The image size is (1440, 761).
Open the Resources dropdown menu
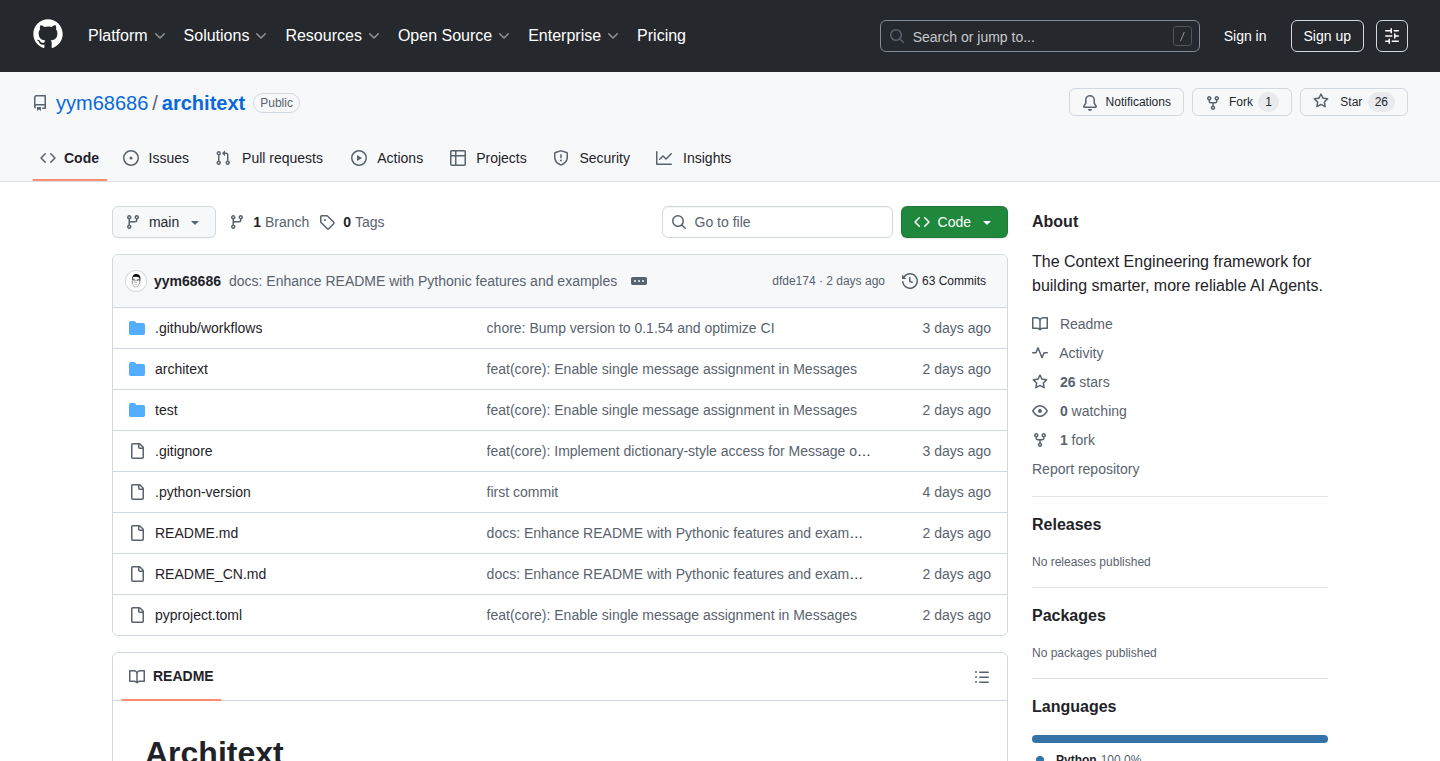click(x=332, y=35)
